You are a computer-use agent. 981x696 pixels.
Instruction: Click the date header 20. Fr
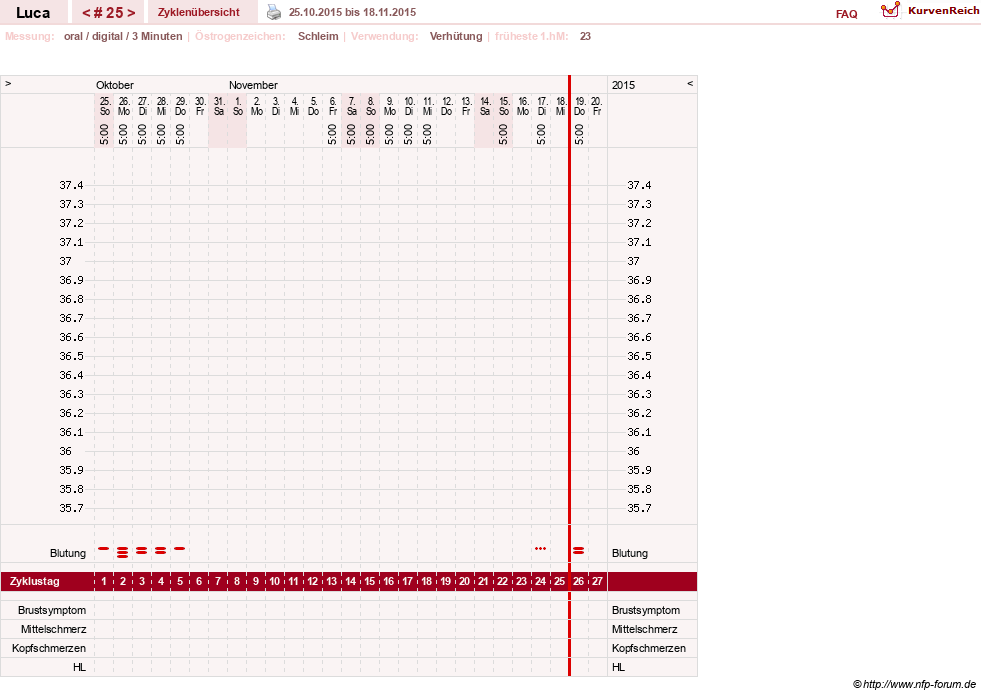597,106
